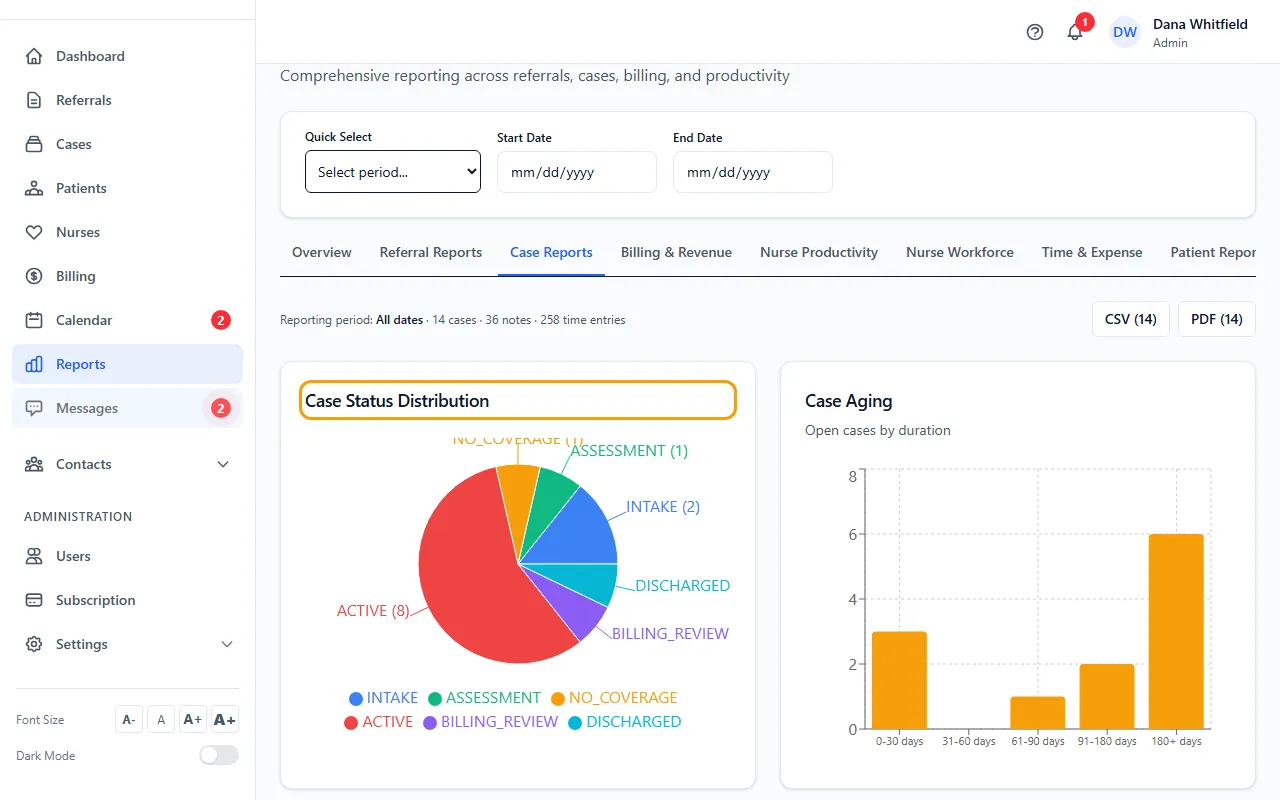Click the 61-90 days bar
This screenshot has height=800, width=1280.
coord(1038,712)
